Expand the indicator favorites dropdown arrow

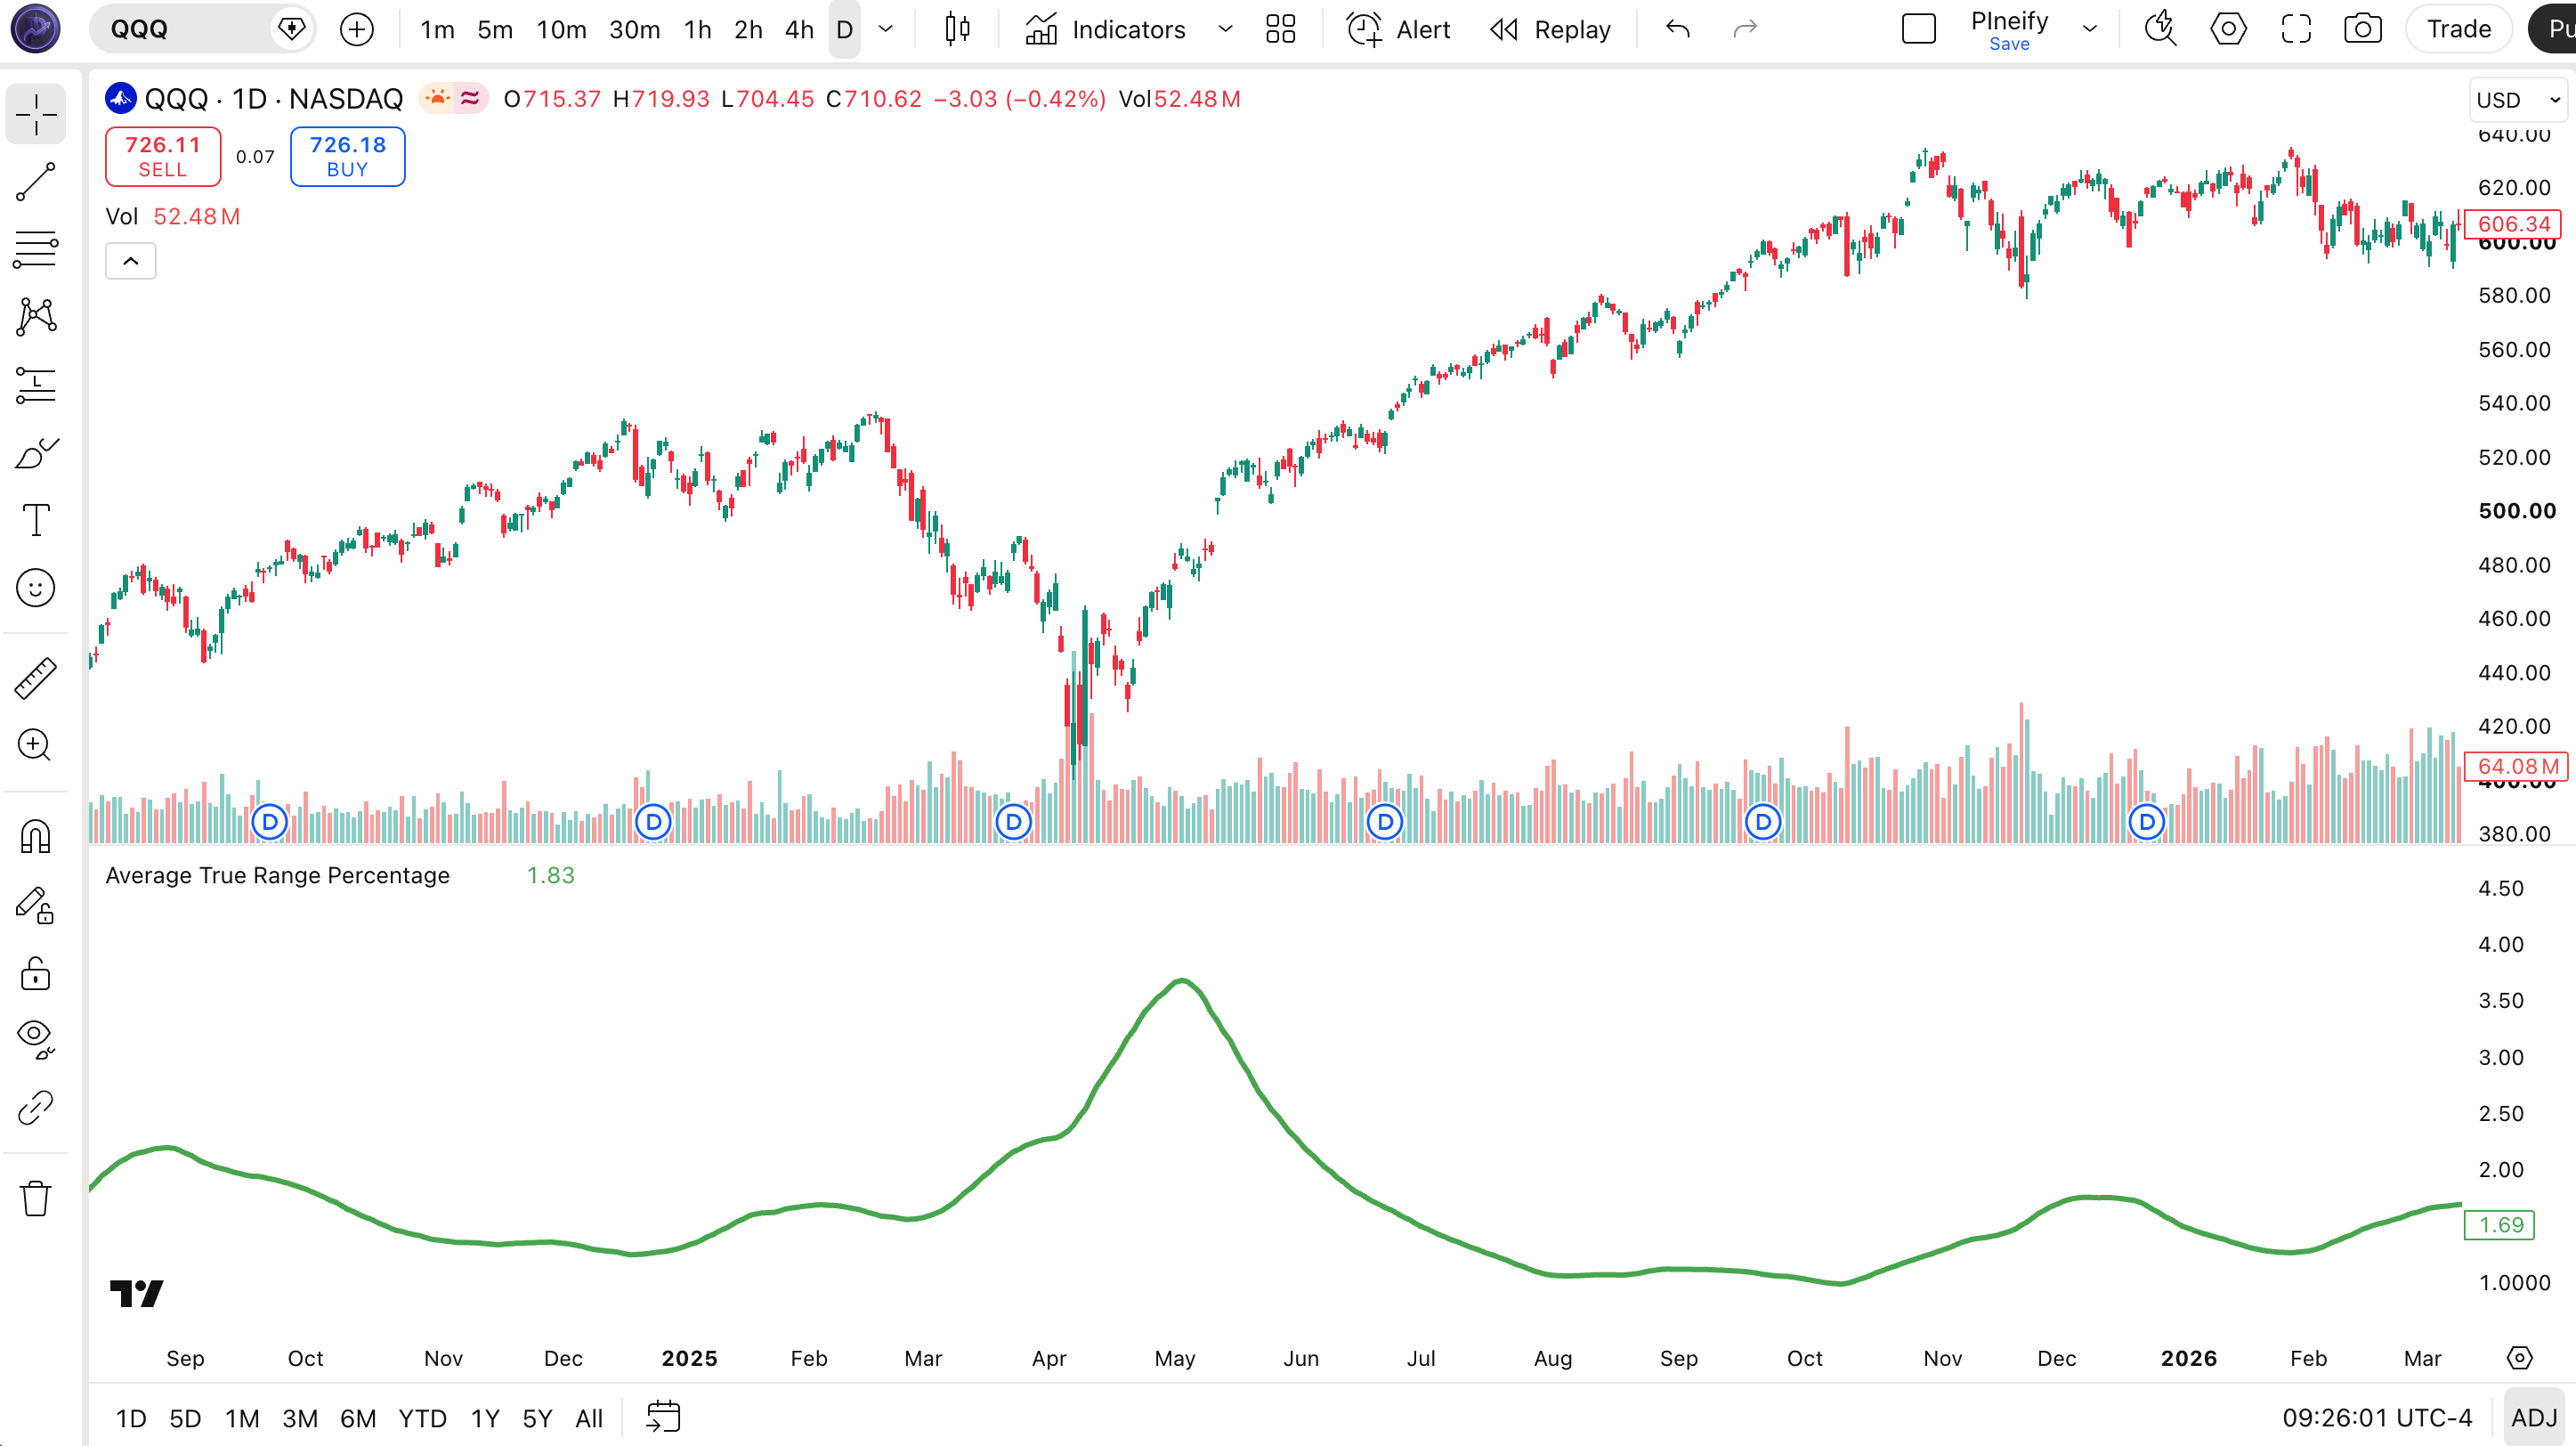(1225, 29)
